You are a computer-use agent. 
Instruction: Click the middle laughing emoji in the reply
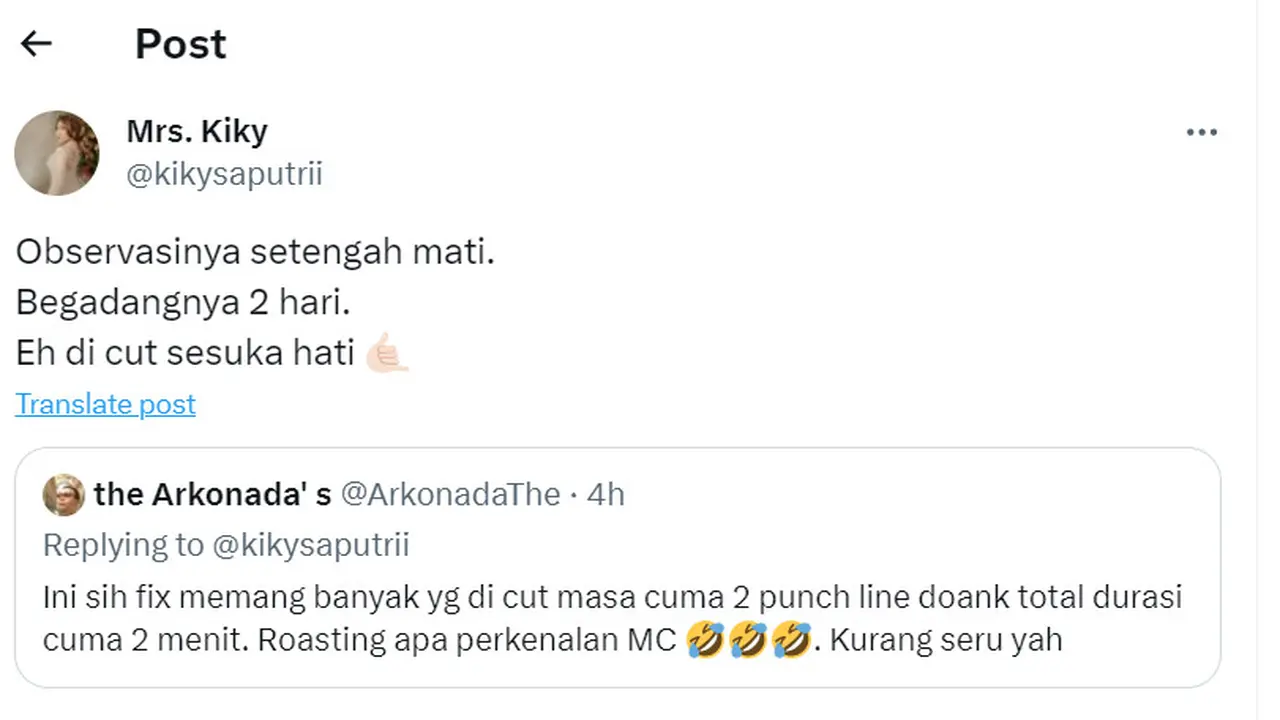748,639
